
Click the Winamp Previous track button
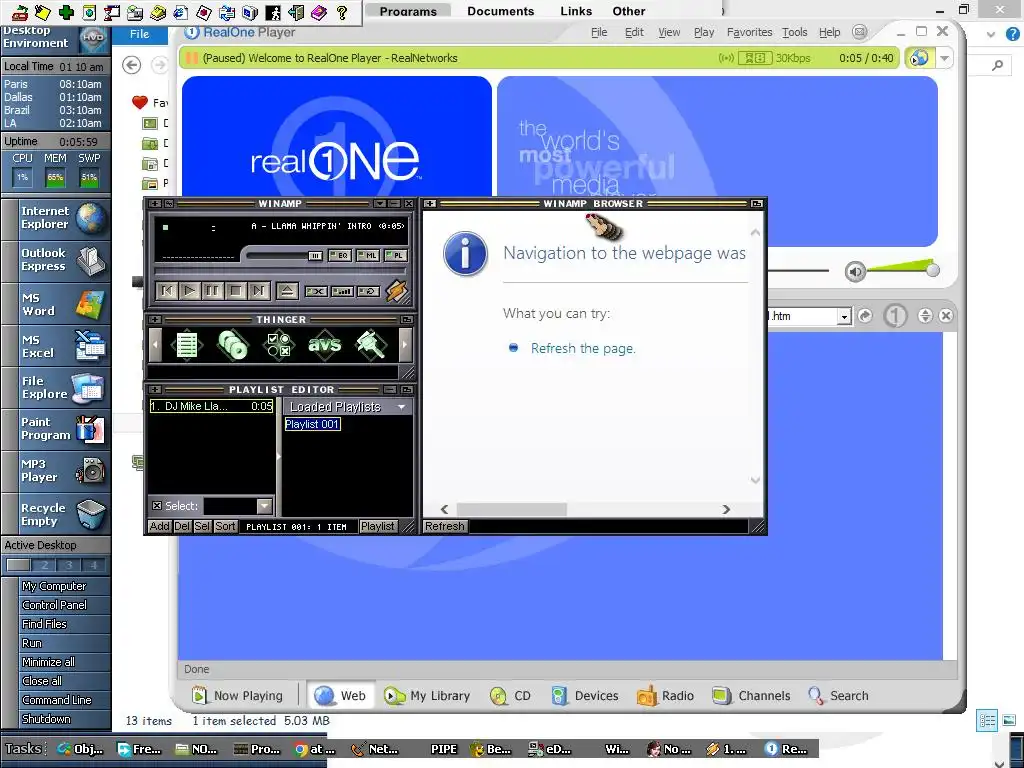pyautogui.click(x=167, y=291)
